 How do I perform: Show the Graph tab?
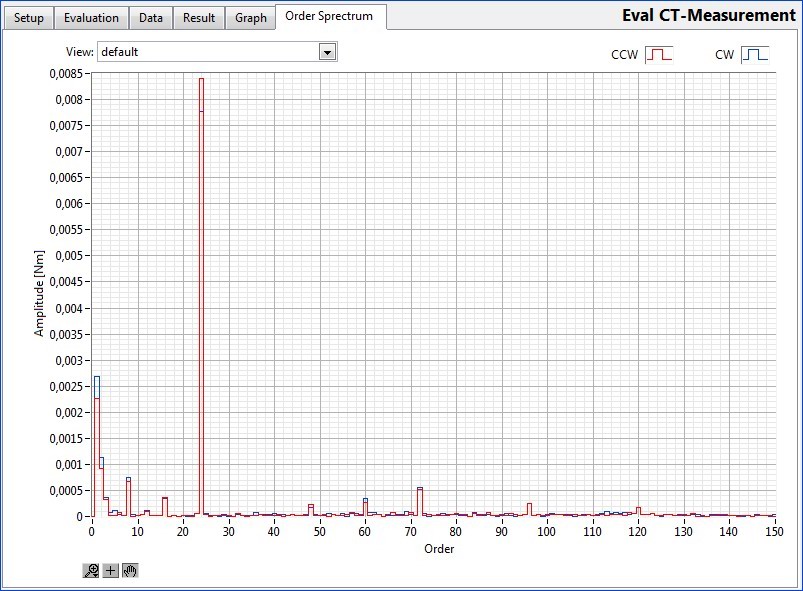pyautogui.click(x=251, y=18)
